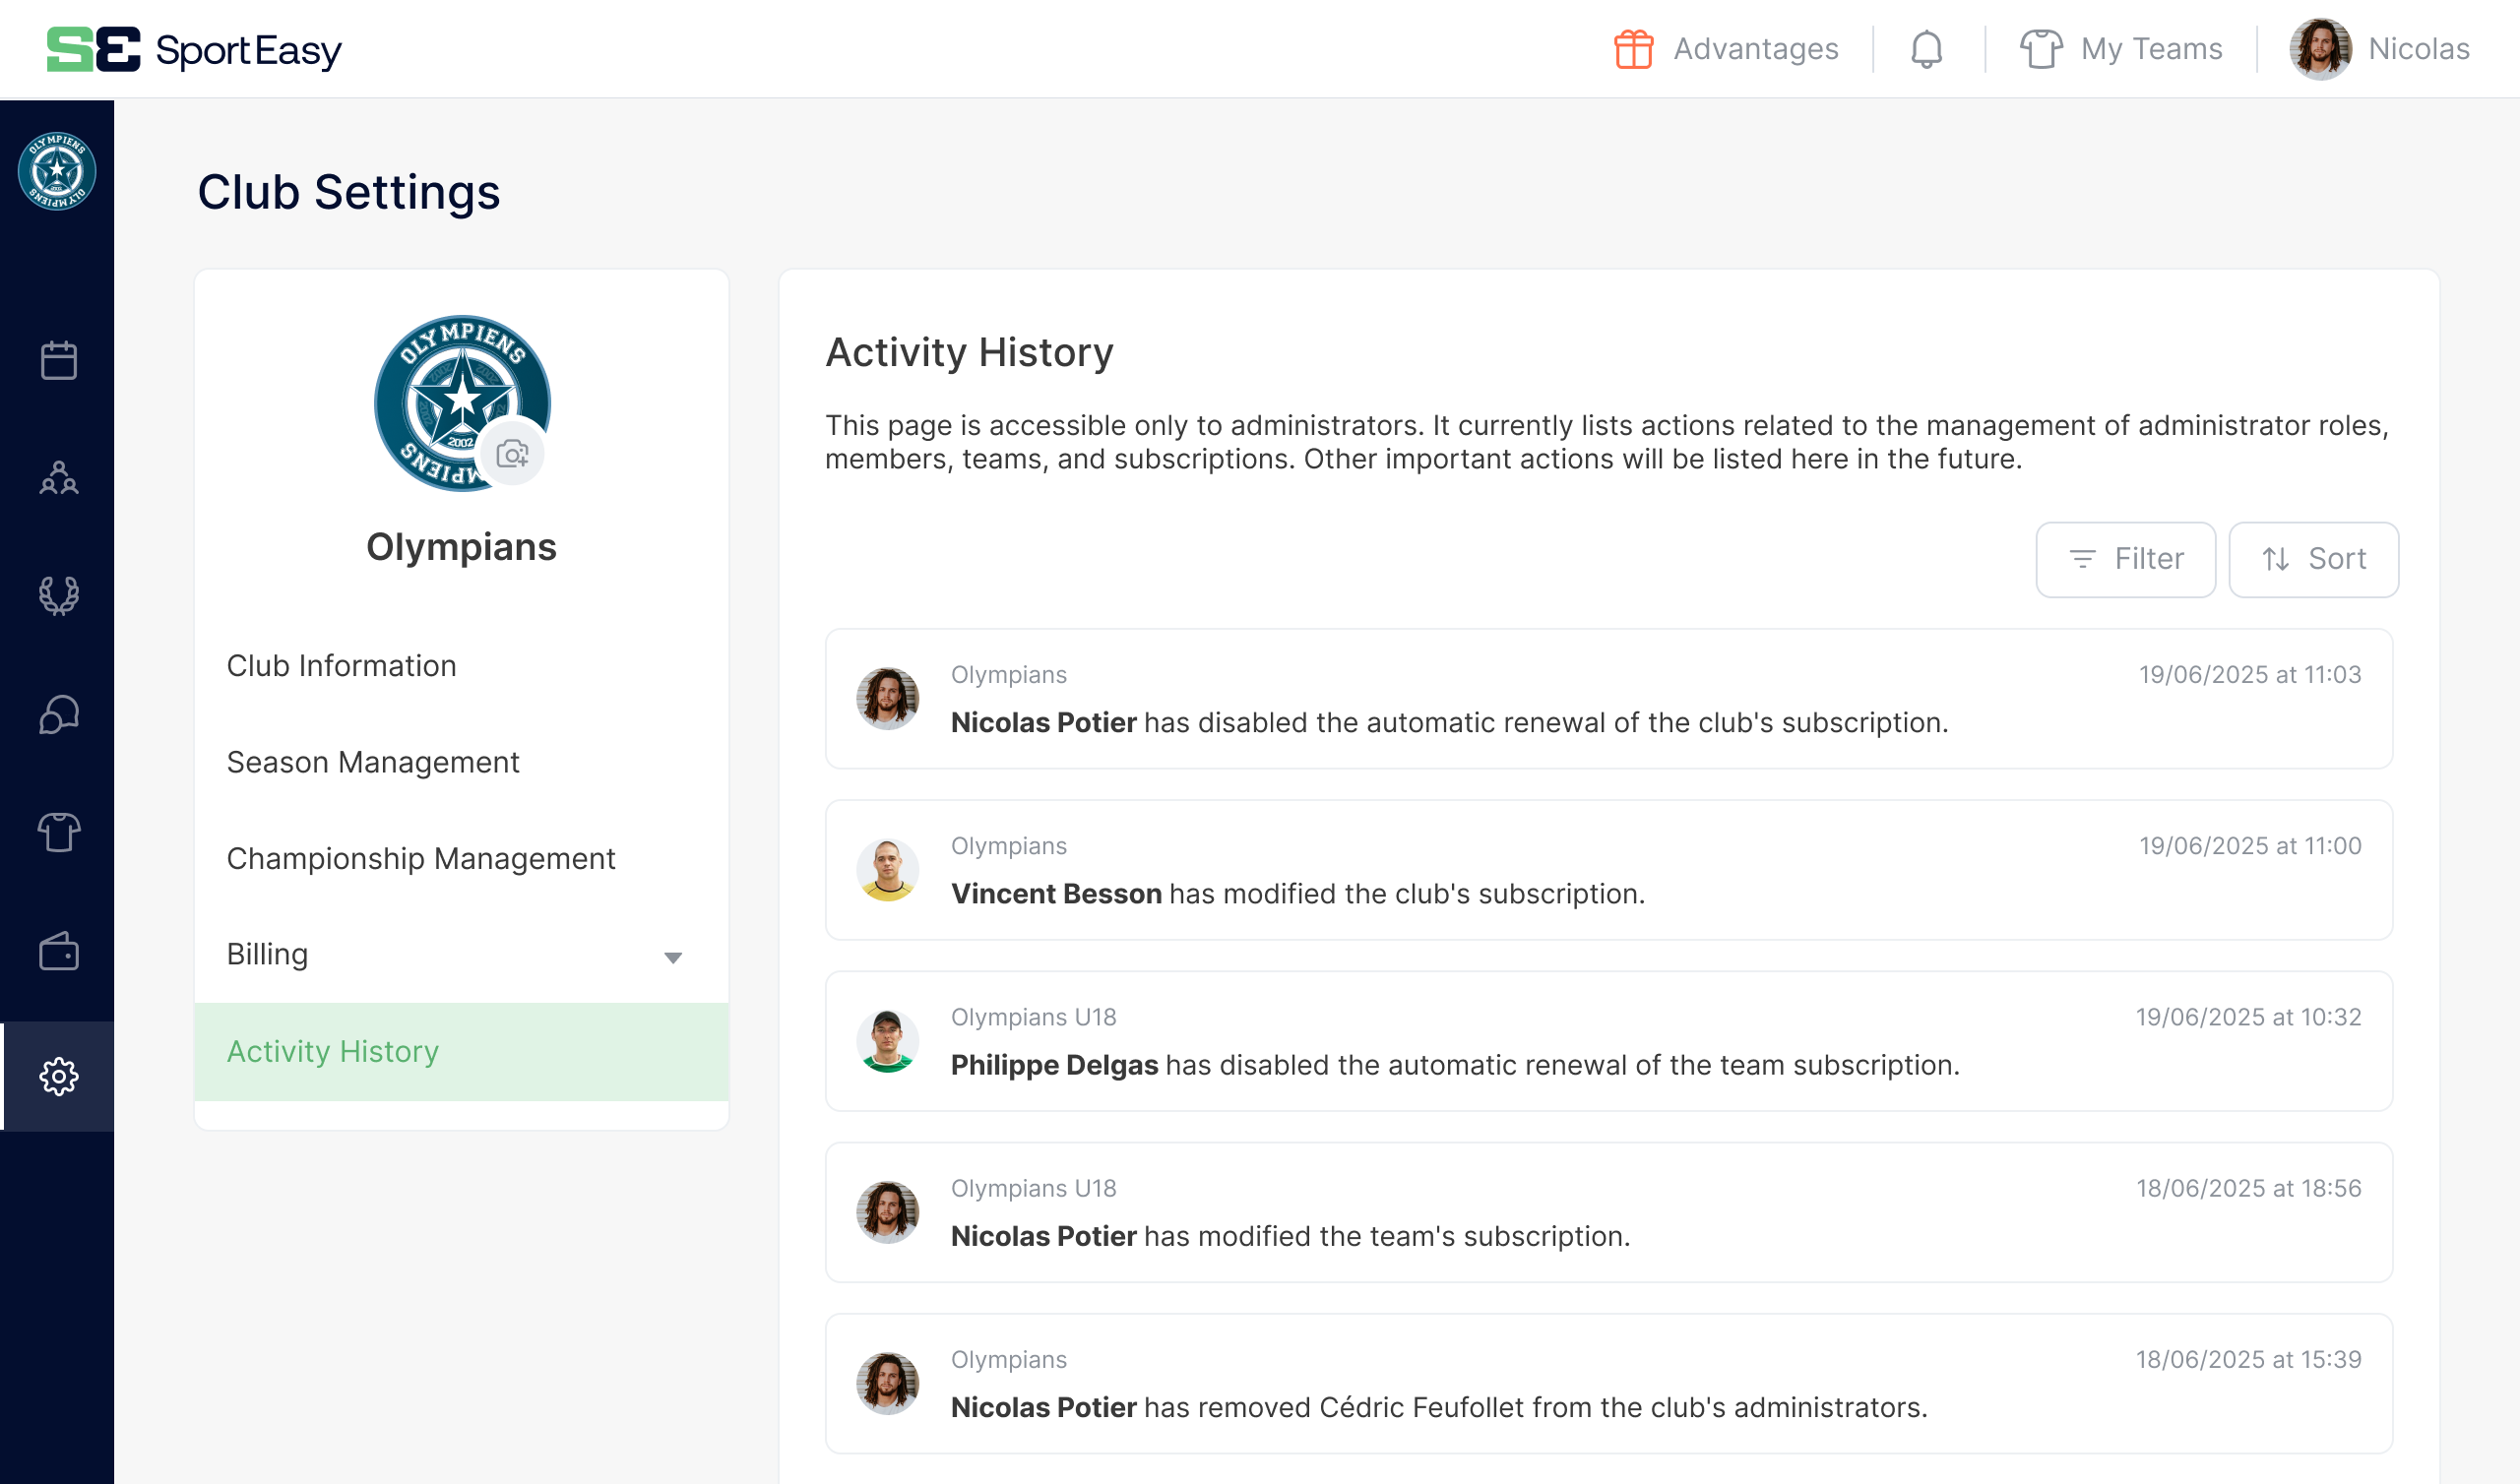
Task: Open the club members section
Action: [58, 479]
